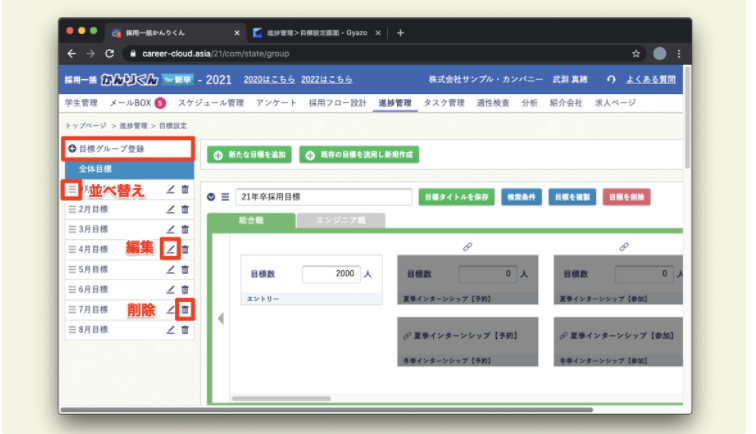The image size is (756, 434).
Task: Click the 8月目標 list item text
Action: click(x=94, y=330)
